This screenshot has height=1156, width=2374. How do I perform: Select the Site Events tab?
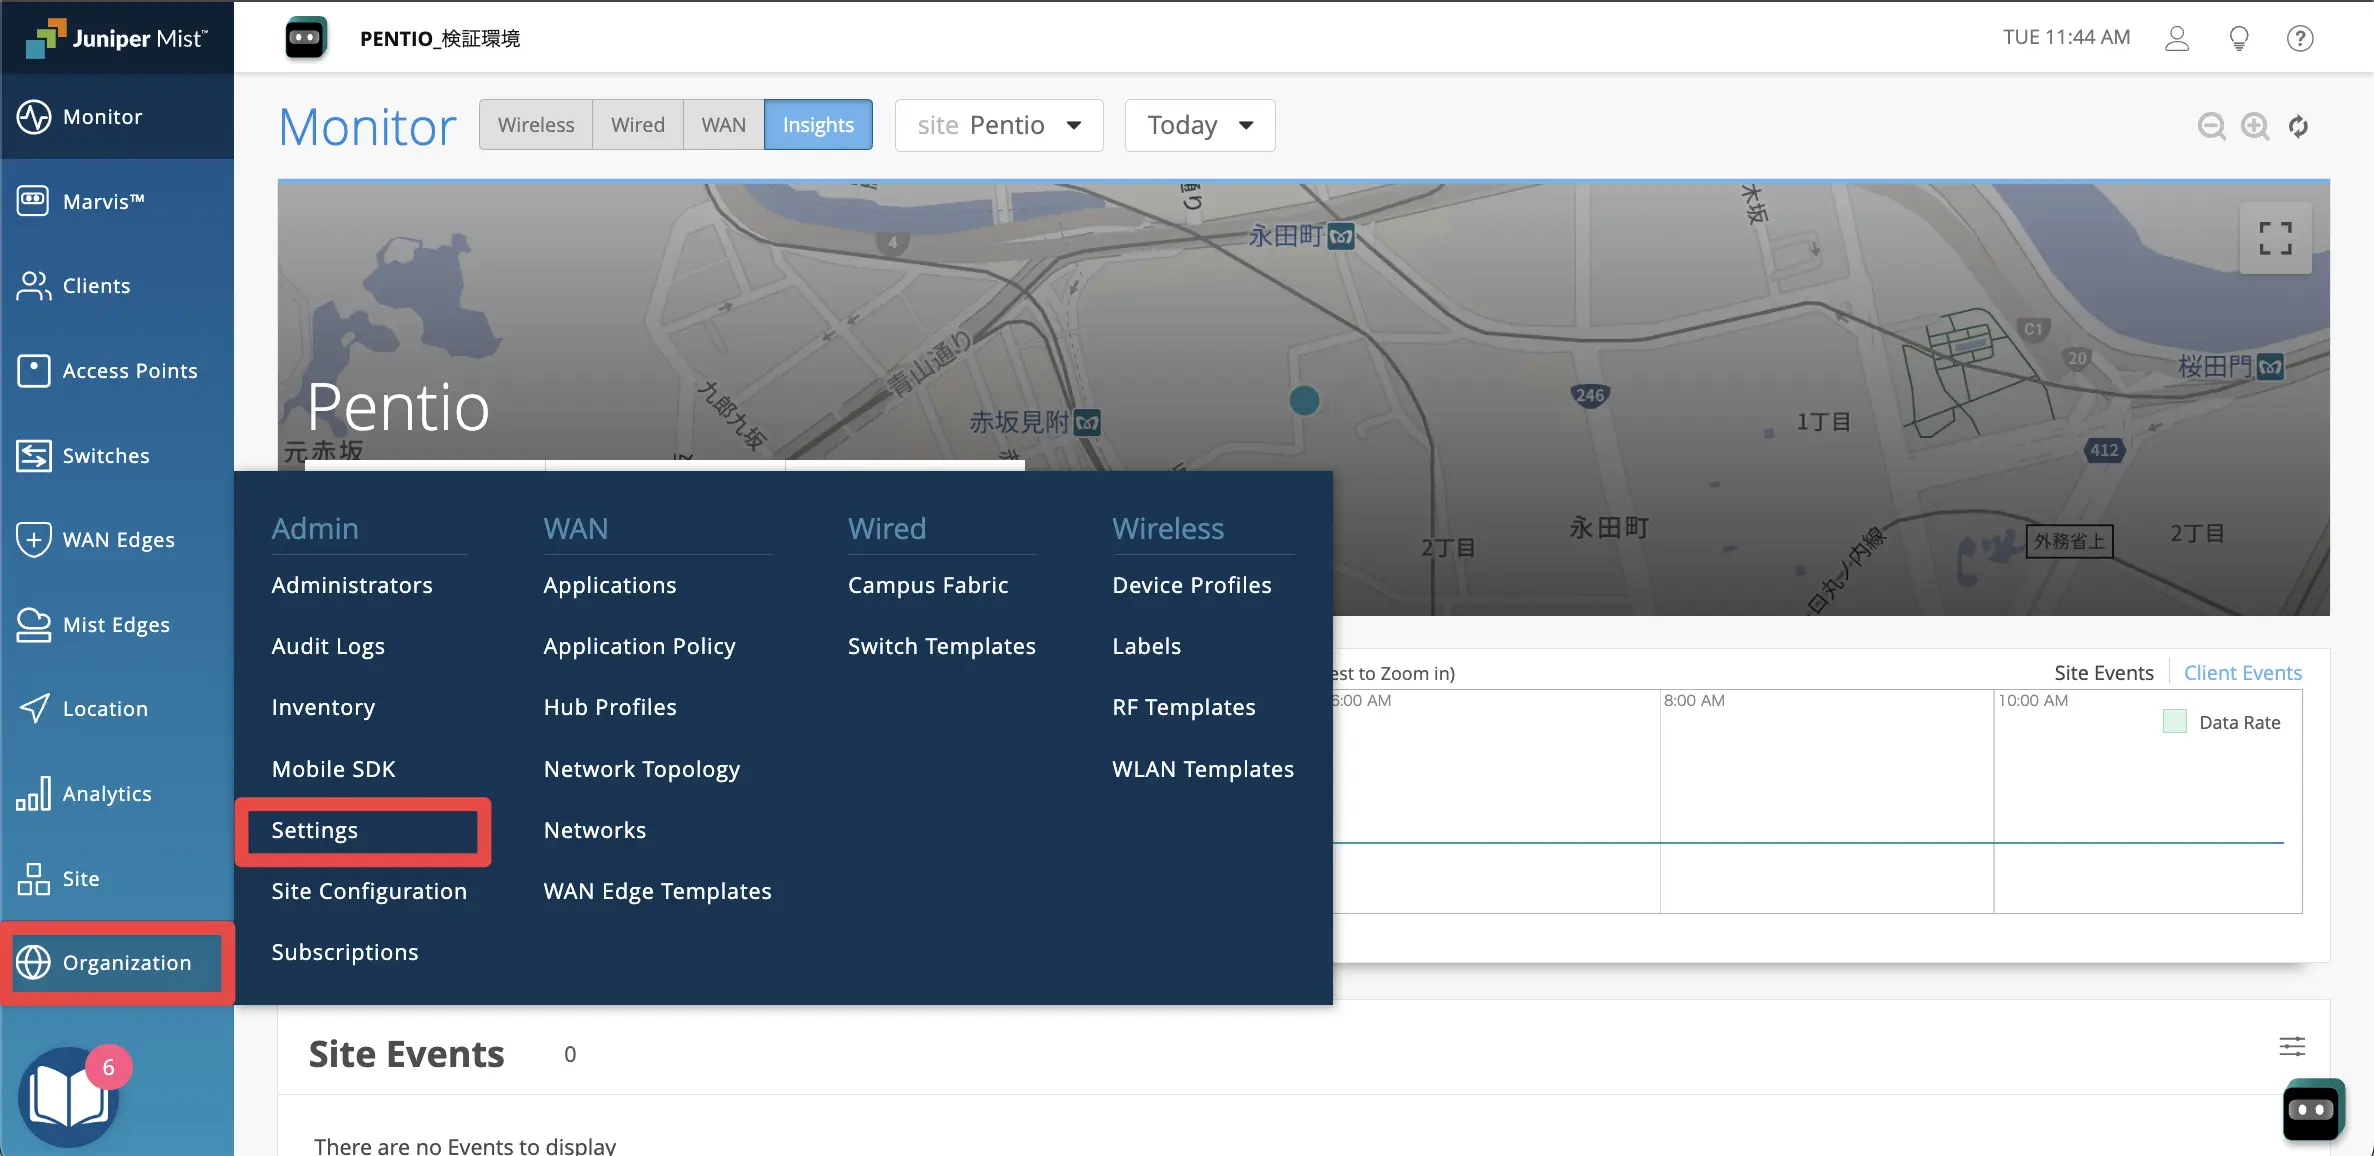tap(2103, 673)
